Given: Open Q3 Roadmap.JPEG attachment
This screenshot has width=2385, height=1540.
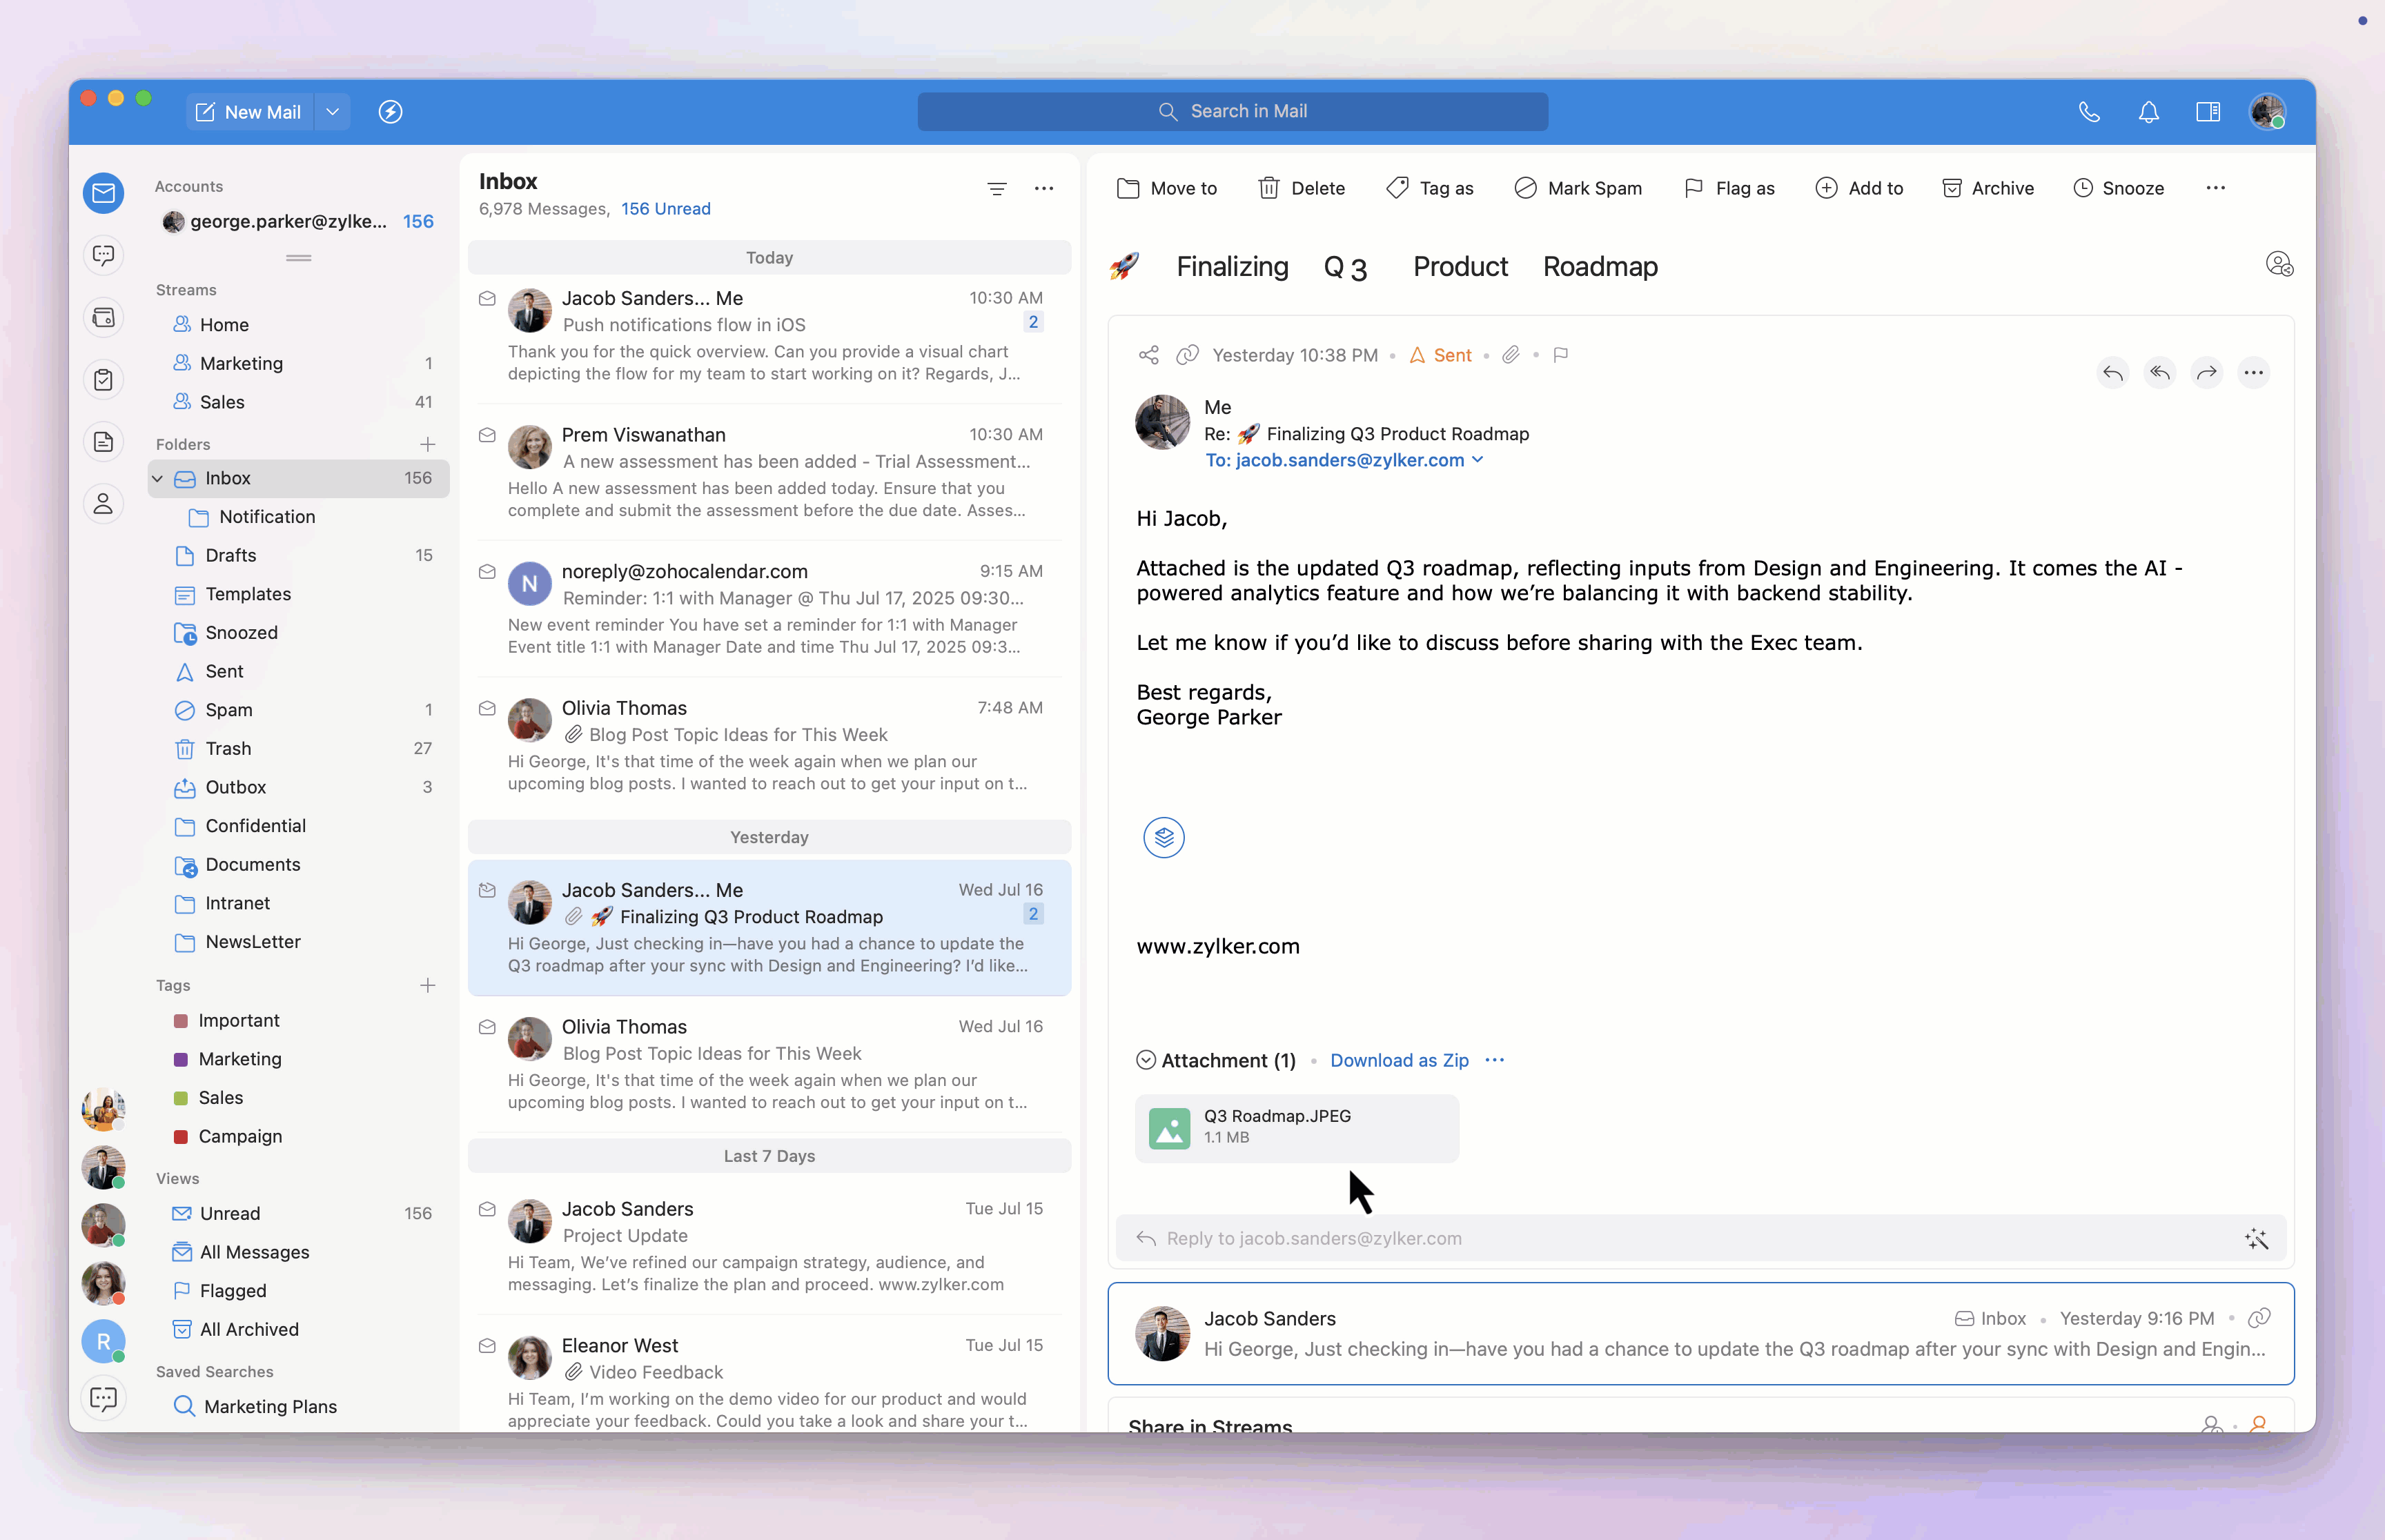Looking at the screenshot, I should click(1296, 1128).
